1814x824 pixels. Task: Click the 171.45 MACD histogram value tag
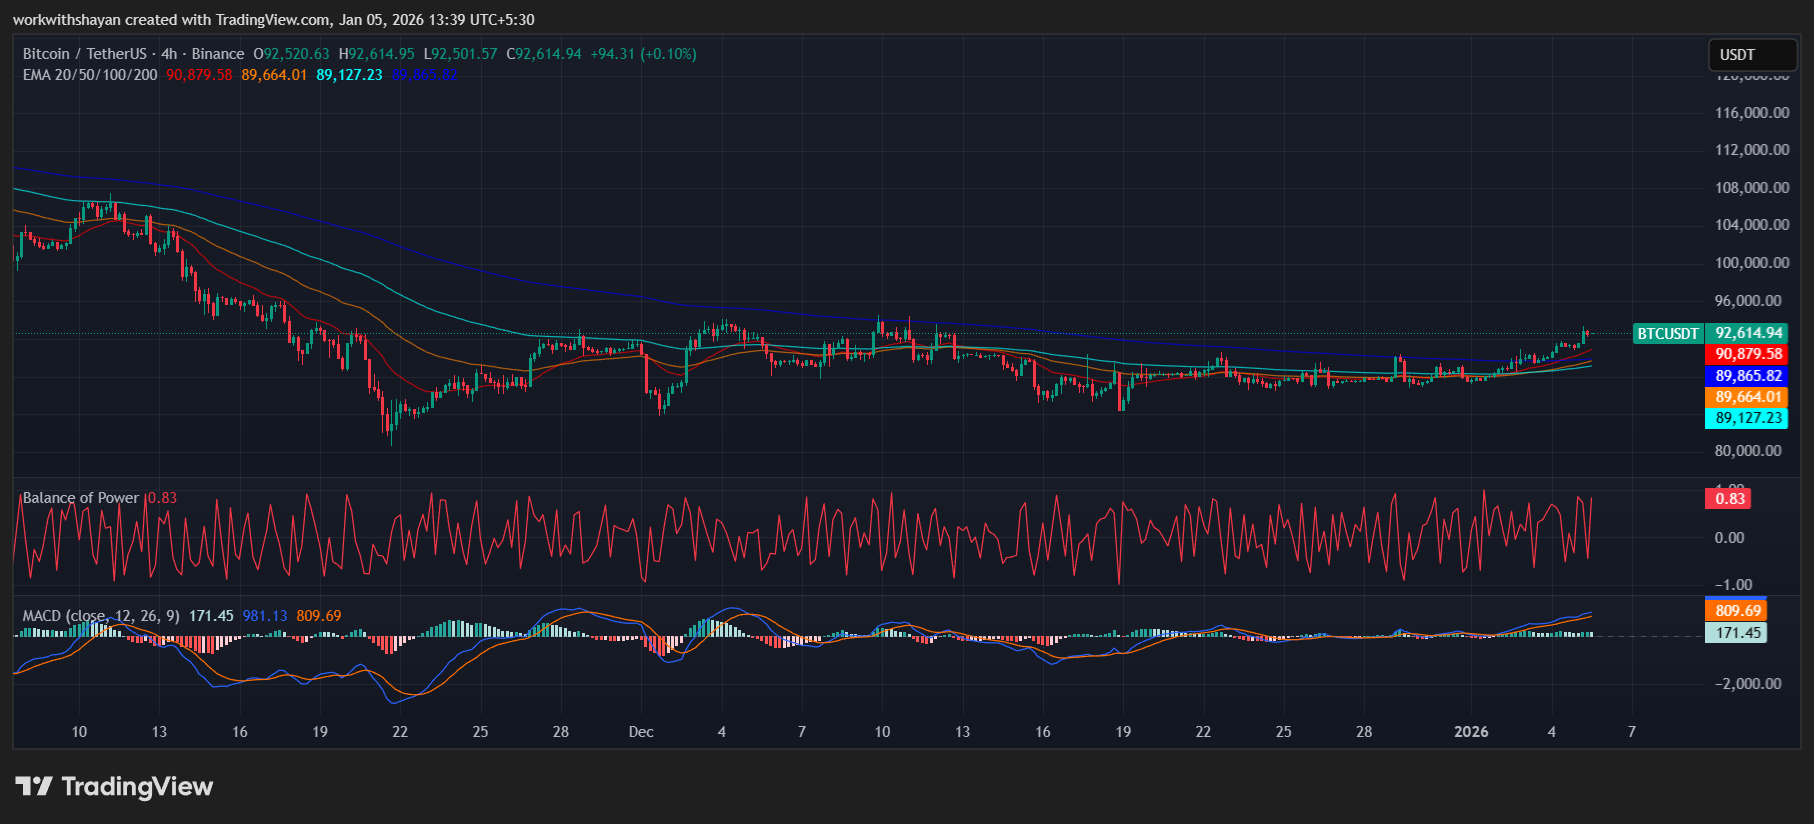(1737, 633)
